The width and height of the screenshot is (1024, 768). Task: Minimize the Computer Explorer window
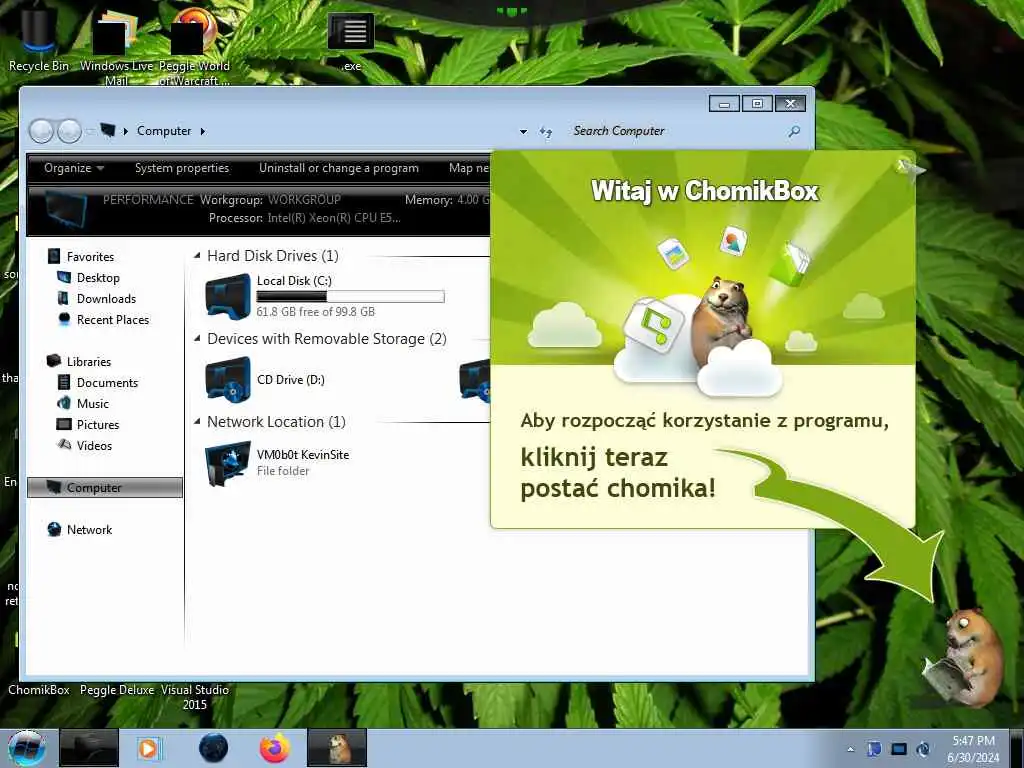point(724,104)
